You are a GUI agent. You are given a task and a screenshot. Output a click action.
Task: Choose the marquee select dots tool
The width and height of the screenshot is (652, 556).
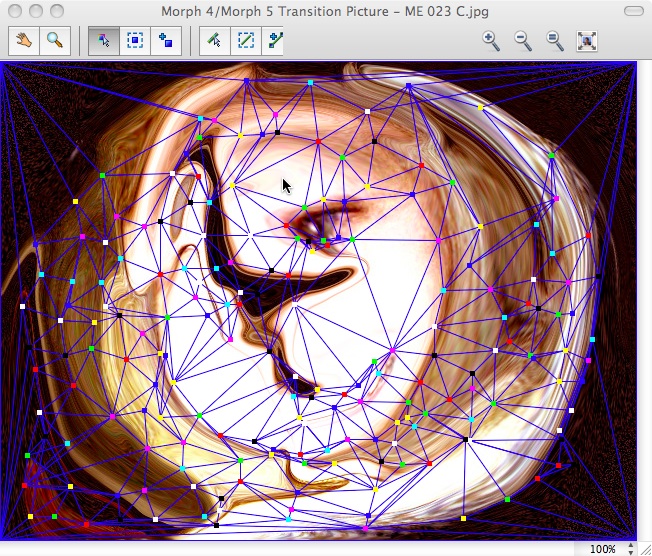pyautogui.click(x=135, y=40)
